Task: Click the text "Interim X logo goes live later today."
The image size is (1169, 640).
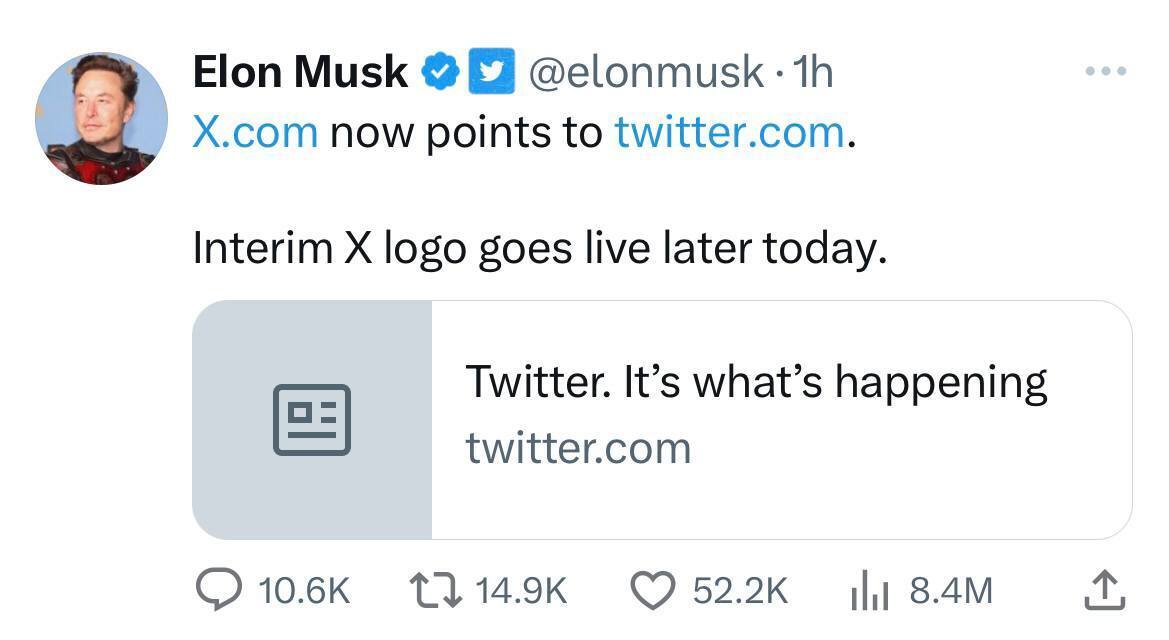Action: pos(539,248)
